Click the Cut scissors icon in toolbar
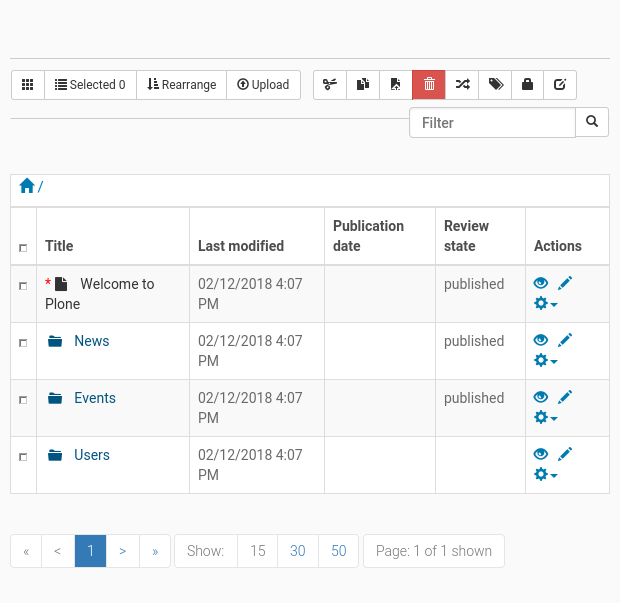 [330, 85]
